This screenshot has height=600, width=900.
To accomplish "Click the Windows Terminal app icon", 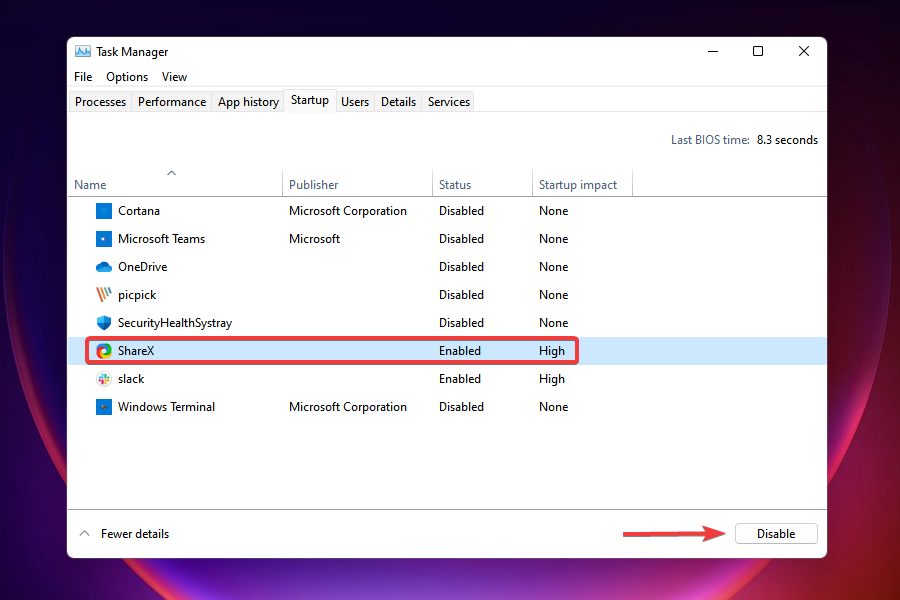I will [104, 407].
